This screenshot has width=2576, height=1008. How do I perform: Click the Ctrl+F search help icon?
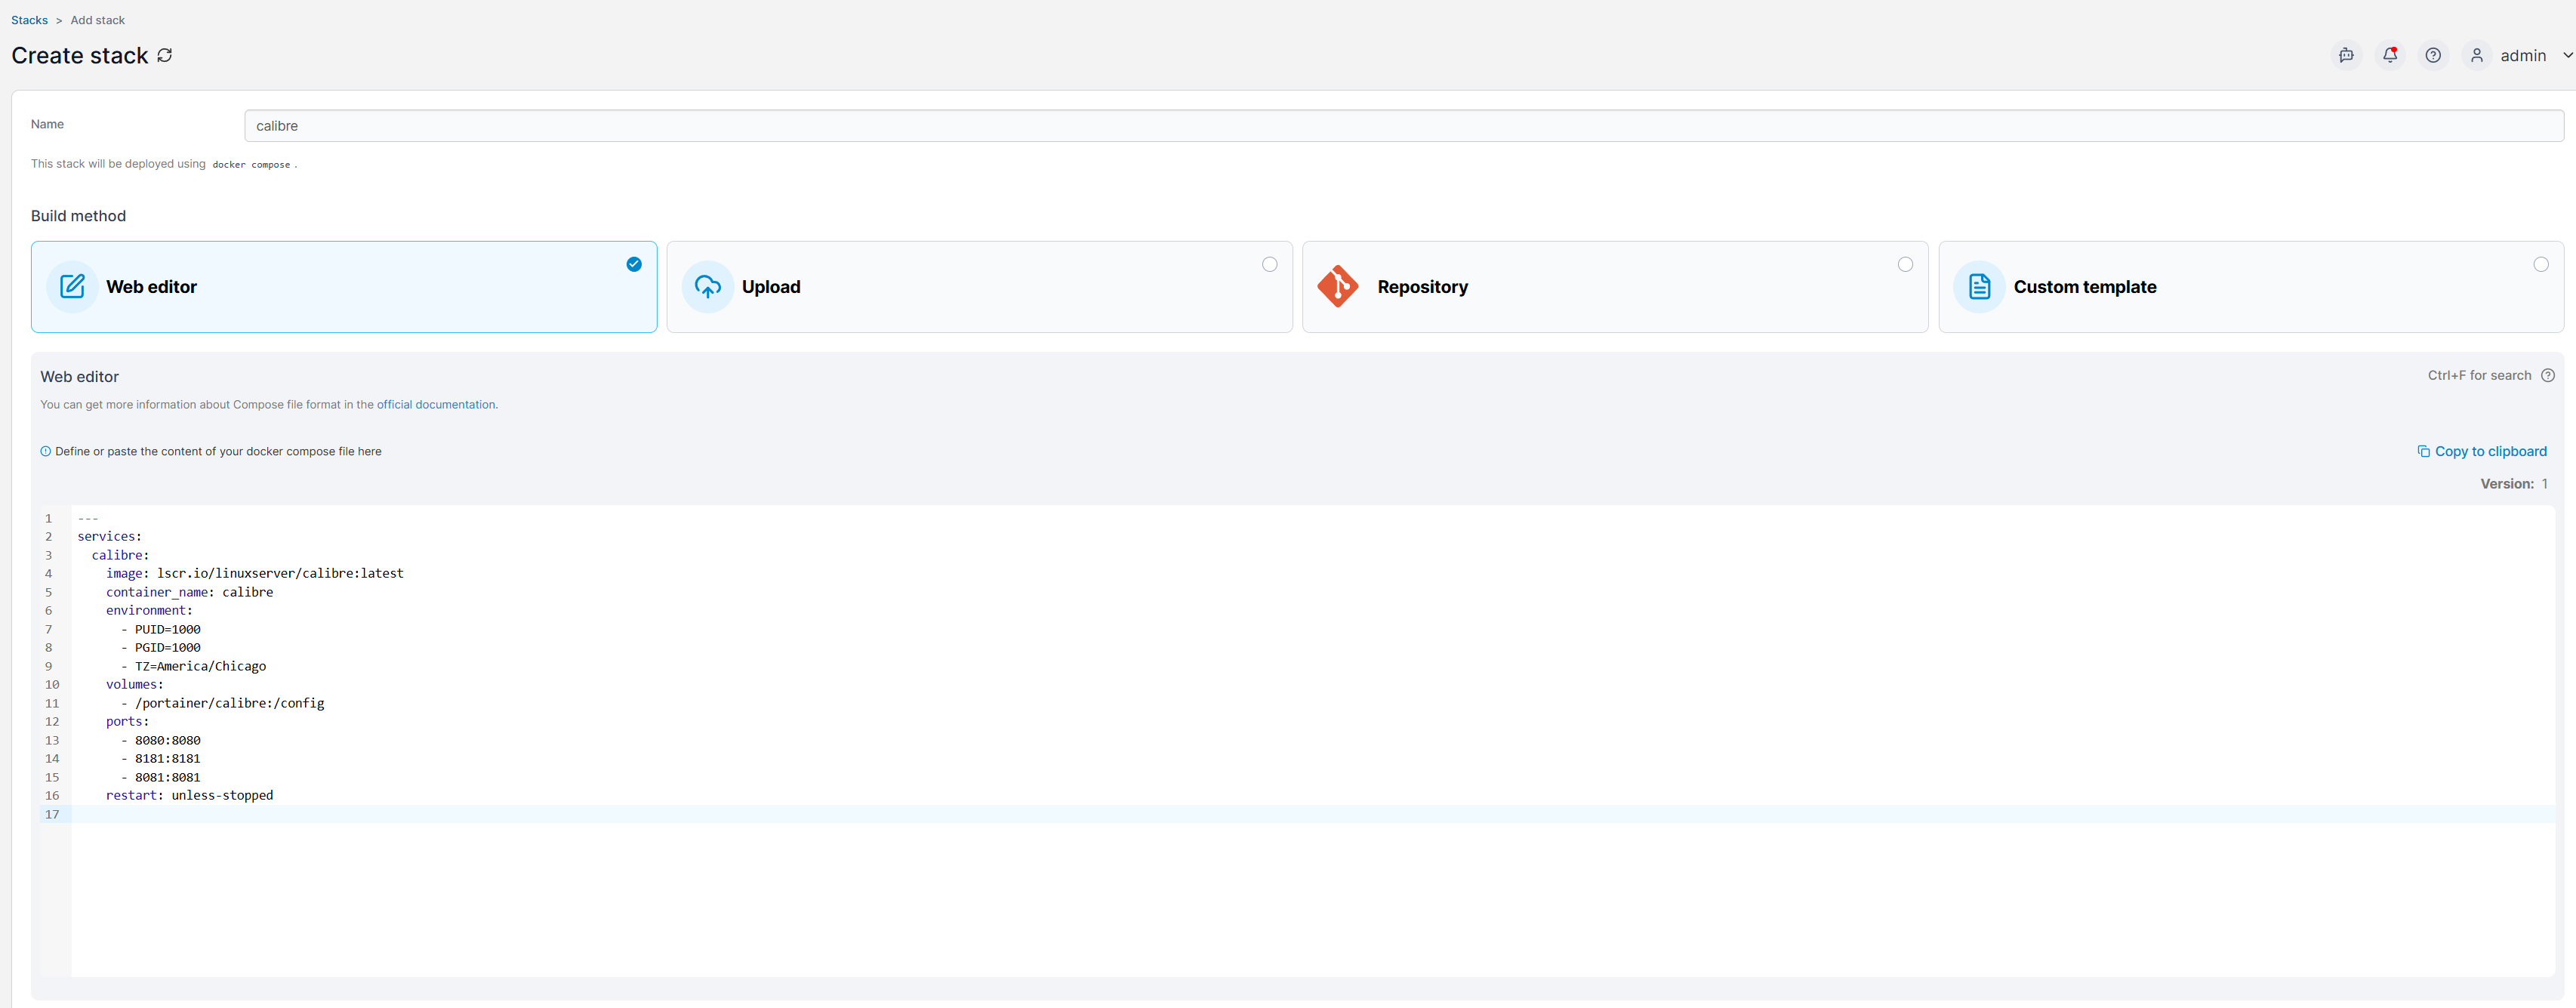pos(2547,376)
